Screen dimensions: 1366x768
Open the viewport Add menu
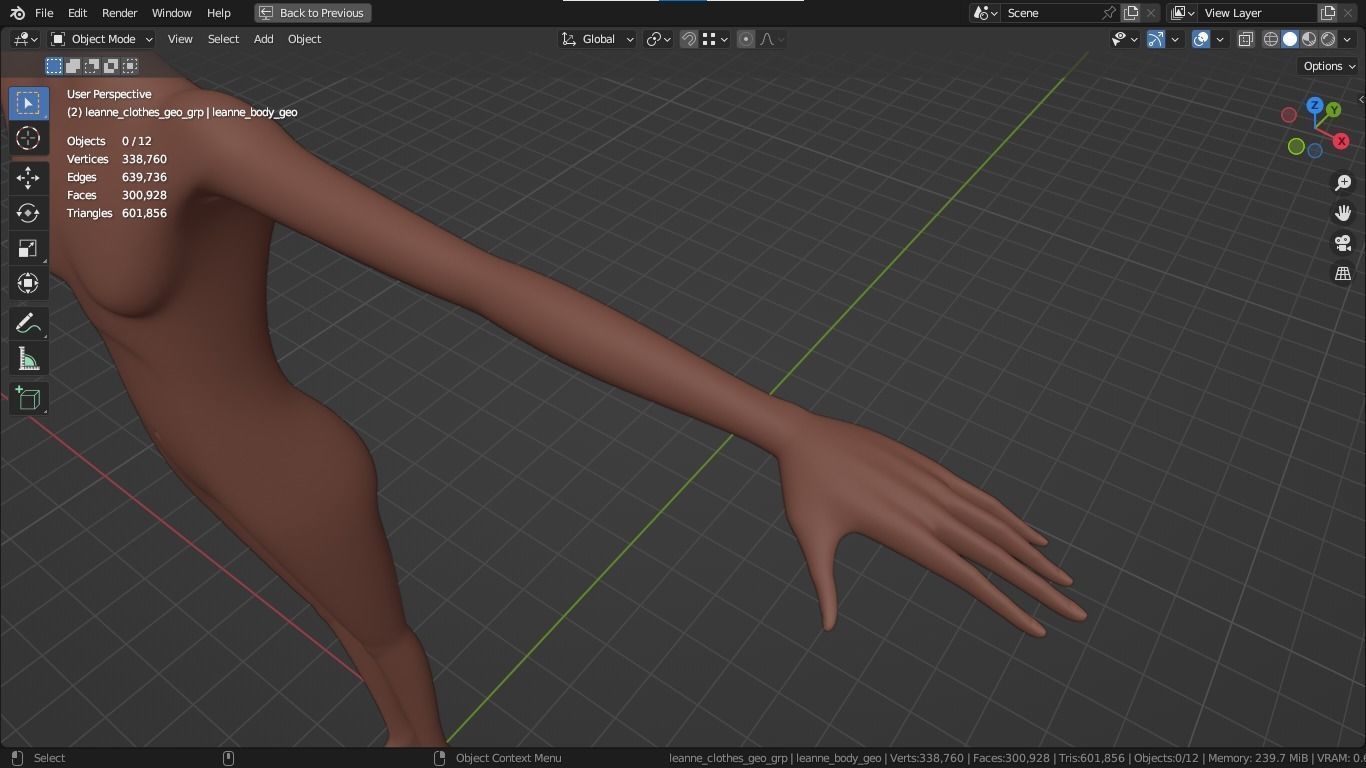pos(263,39)
